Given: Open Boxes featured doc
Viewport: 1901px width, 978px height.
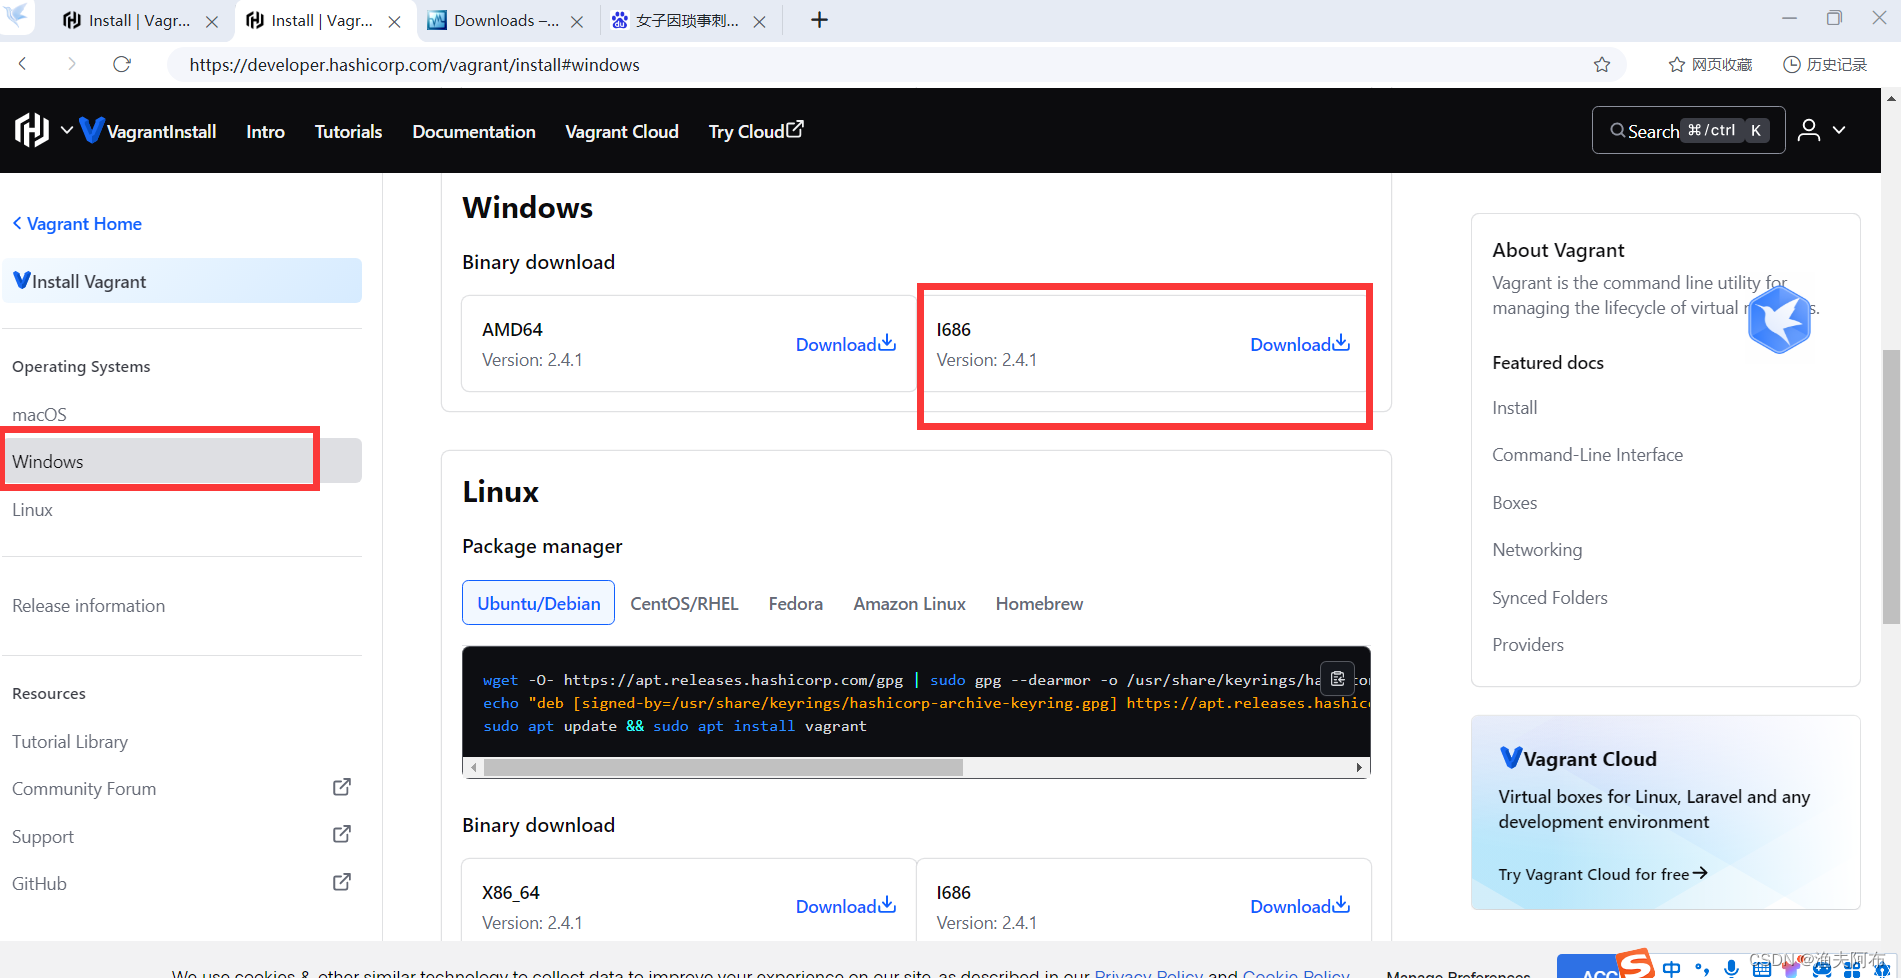Looking at the screenshot, I should pyautogui.click(x=1514, y=502).
